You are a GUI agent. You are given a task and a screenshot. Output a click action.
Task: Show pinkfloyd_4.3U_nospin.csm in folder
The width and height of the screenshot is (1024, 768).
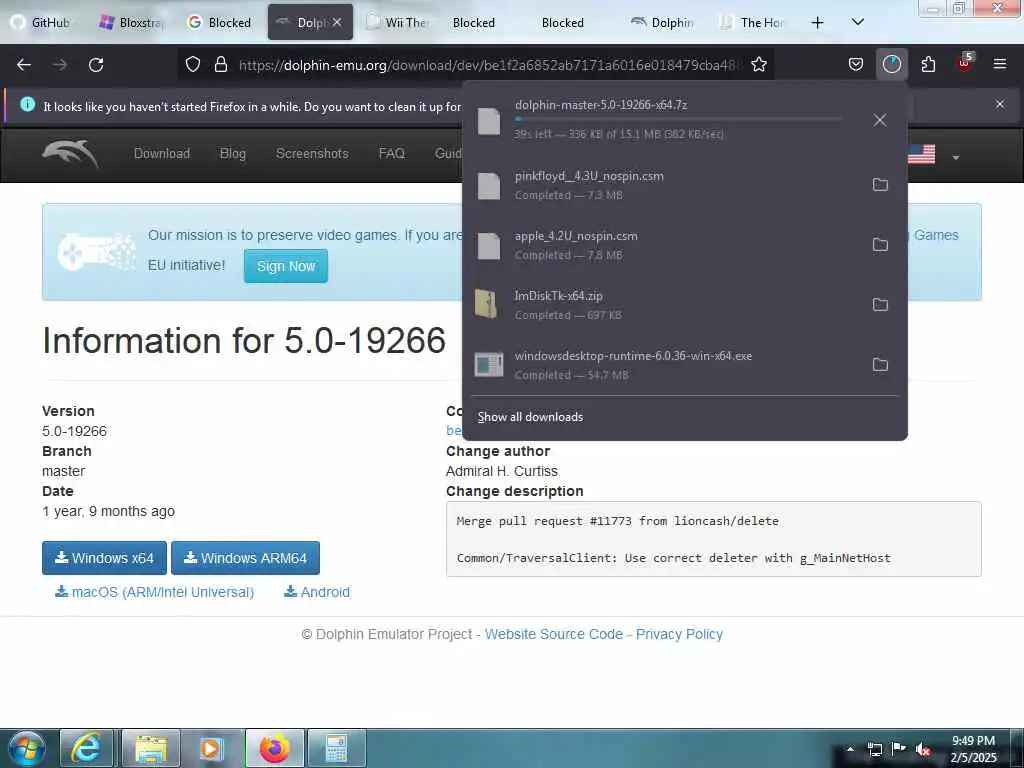coord(880,185)
